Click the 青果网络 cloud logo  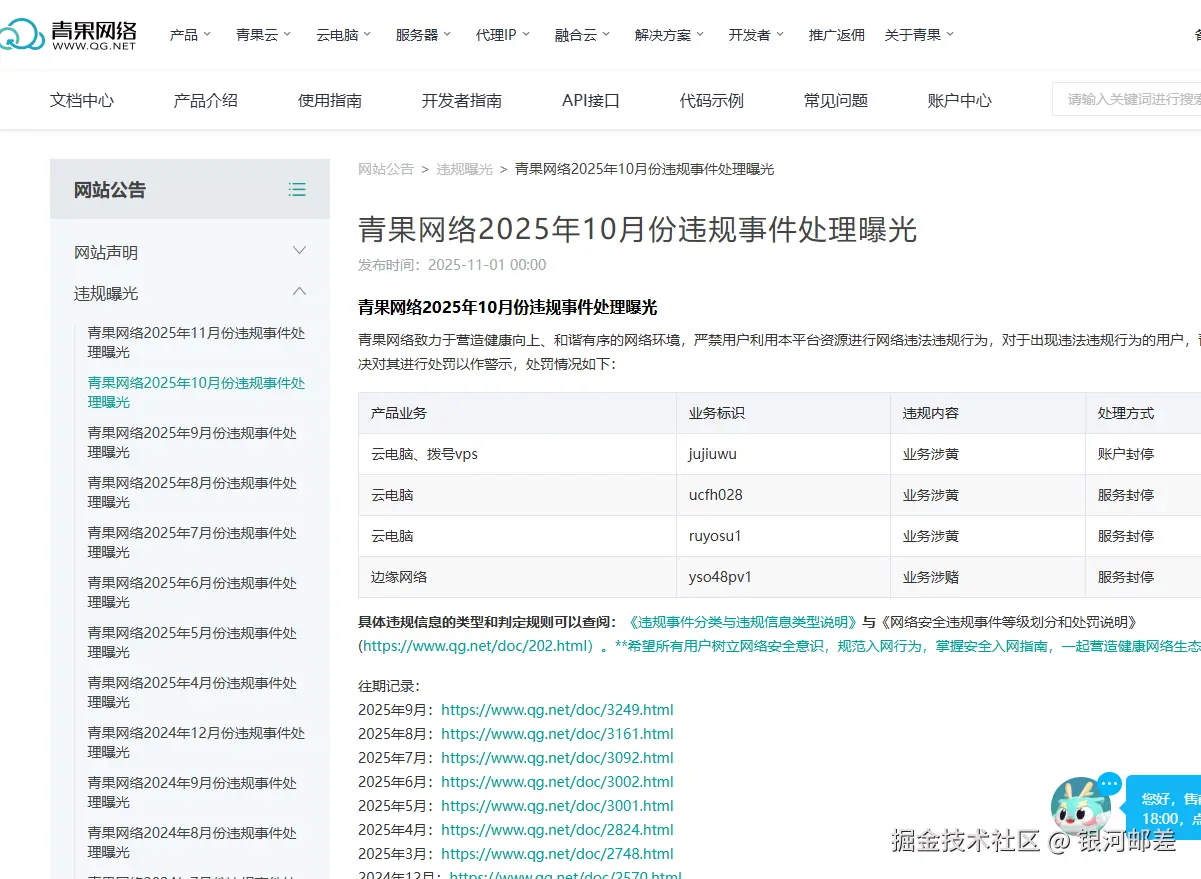click(68, 34)
